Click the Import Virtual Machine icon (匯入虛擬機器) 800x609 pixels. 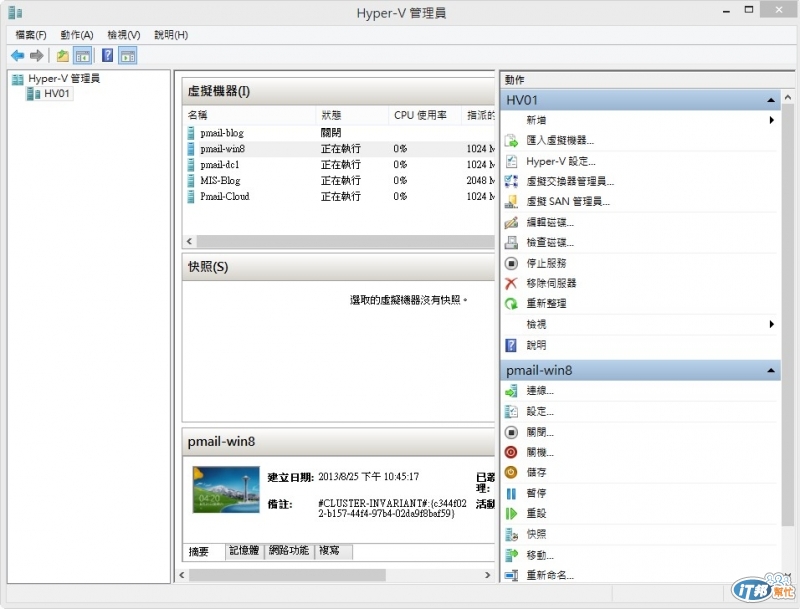click(511, 140)
